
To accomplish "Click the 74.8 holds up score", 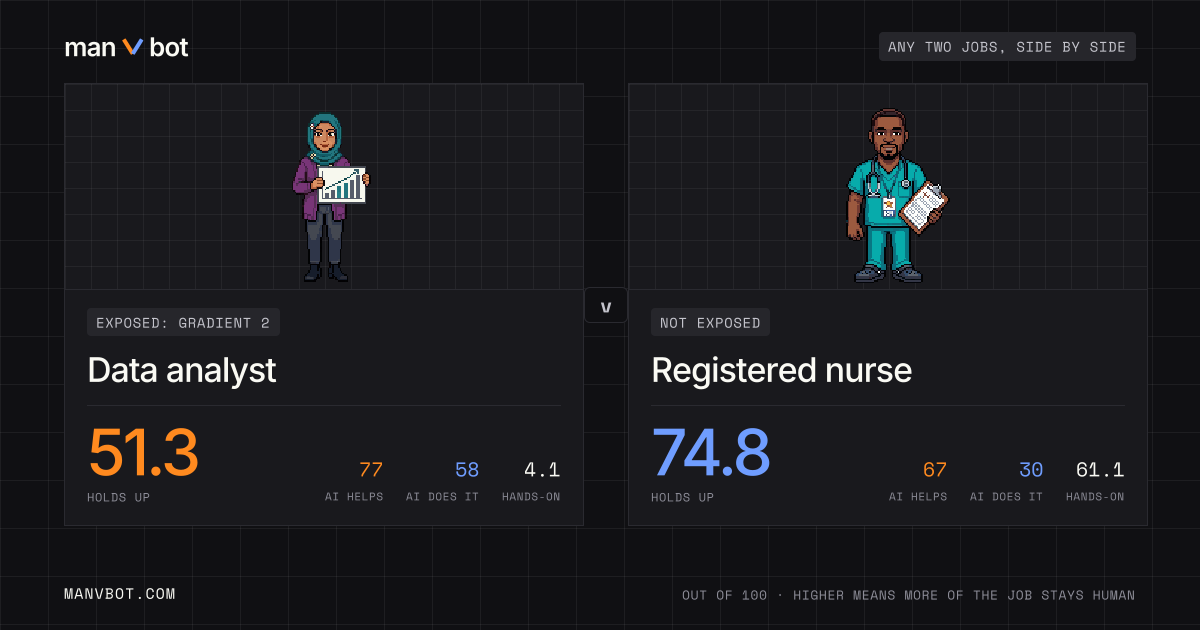I will pos(711,453).
